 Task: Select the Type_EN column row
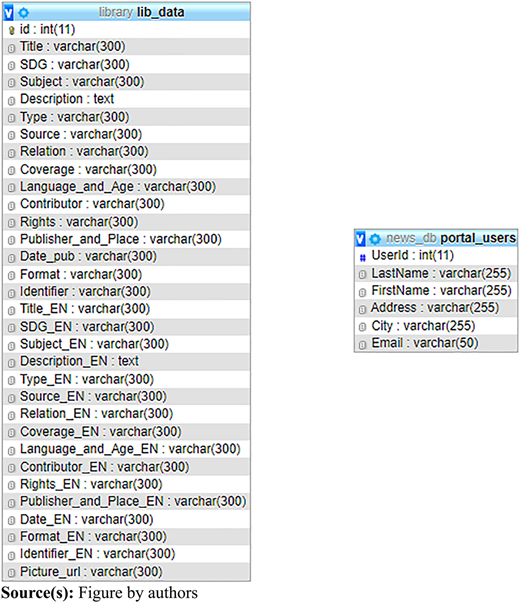[x=127, y=379]
